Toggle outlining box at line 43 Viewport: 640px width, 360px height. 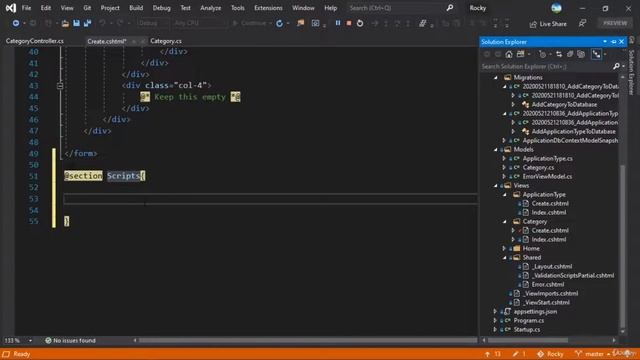pyautogui.click(x=60, y=86)
